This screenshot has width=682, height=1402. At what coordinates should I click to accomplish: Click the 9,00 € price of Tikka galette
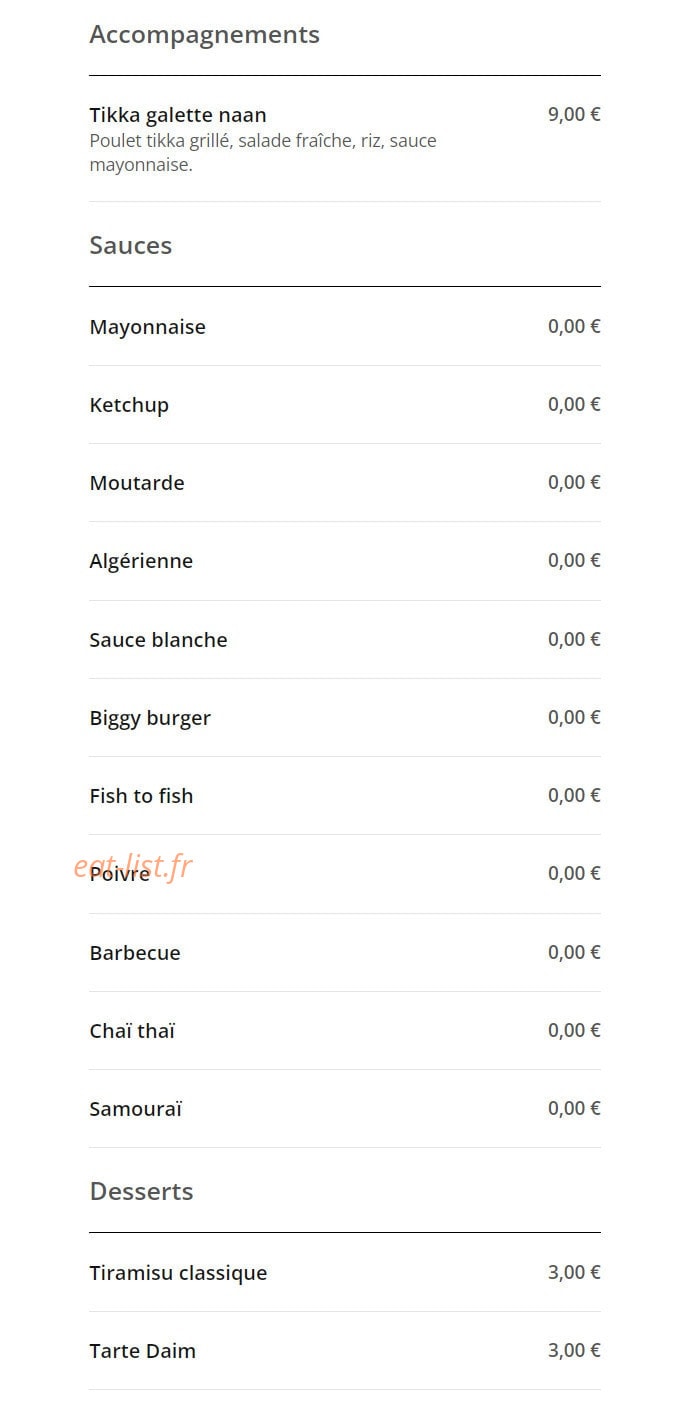(x=574, y=114)
